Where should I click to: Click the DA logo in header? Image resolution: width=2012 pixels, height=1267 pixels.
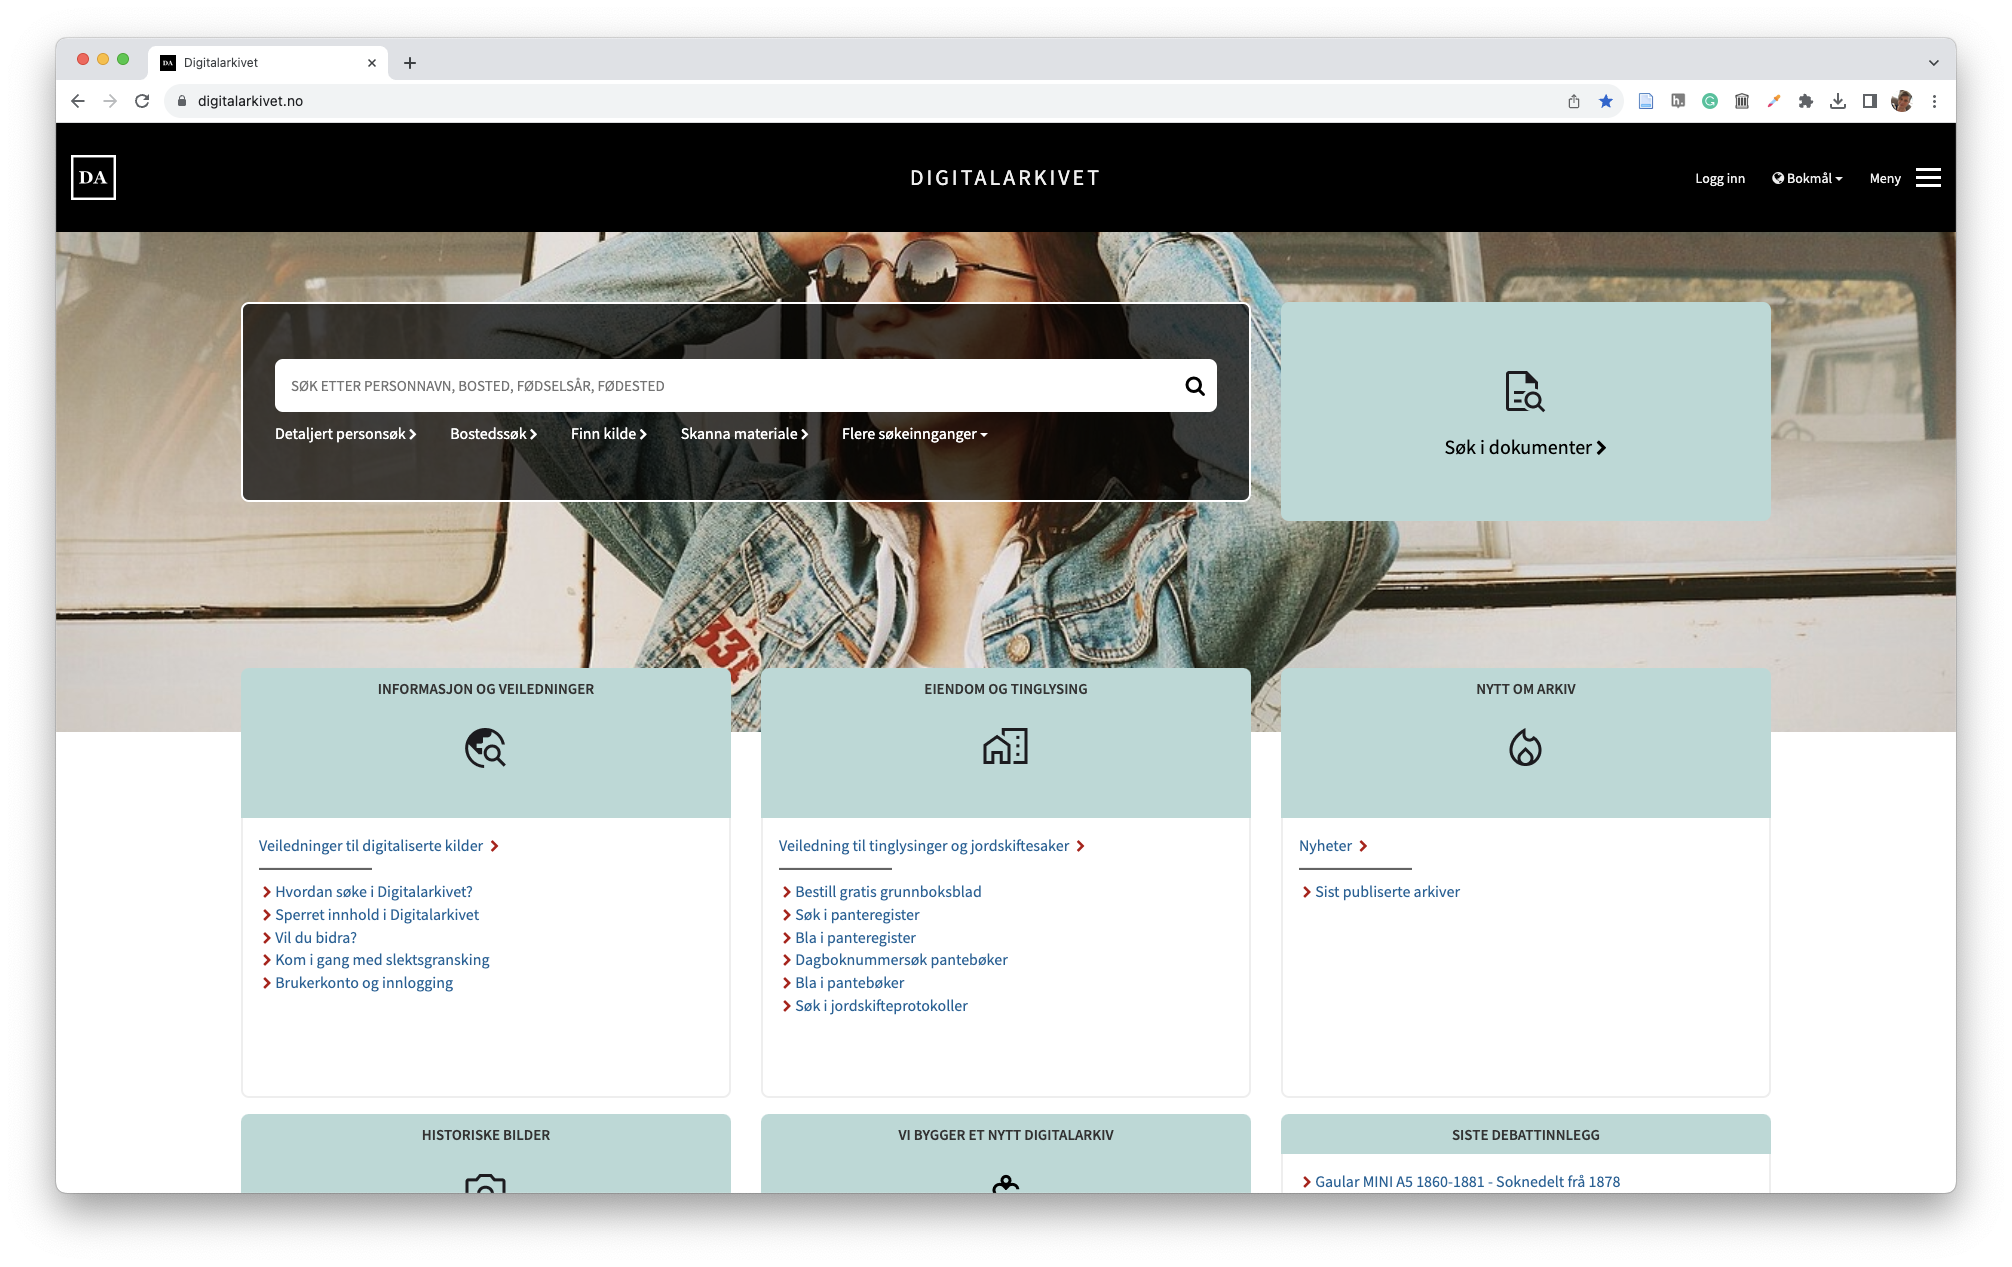[93, 178]
